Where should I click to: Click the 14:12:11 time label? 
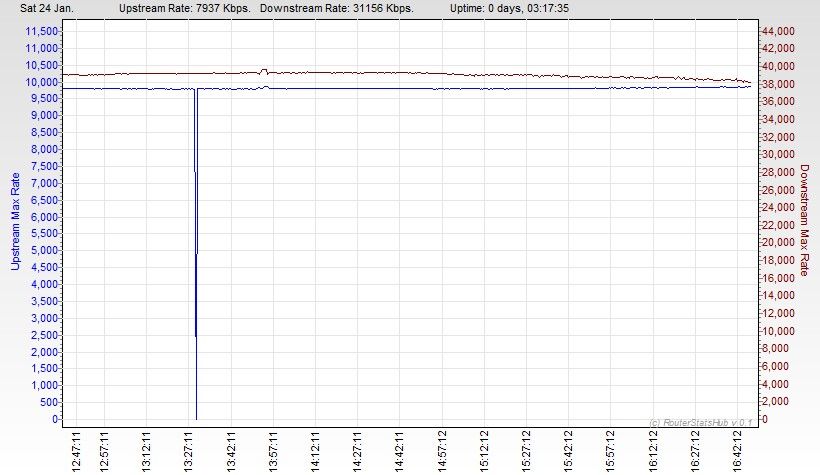pyautogui.click(x=315, y=451)
